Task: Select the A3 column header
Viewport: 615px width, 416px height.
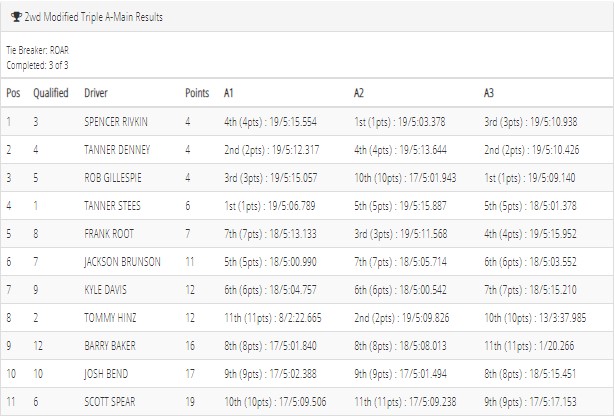Action: tap(489, 93)
